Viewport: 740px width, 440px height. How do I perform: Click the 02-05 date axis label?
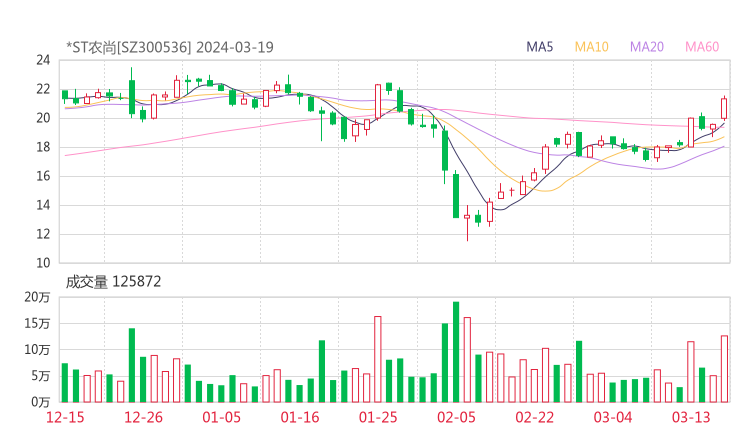456,417
